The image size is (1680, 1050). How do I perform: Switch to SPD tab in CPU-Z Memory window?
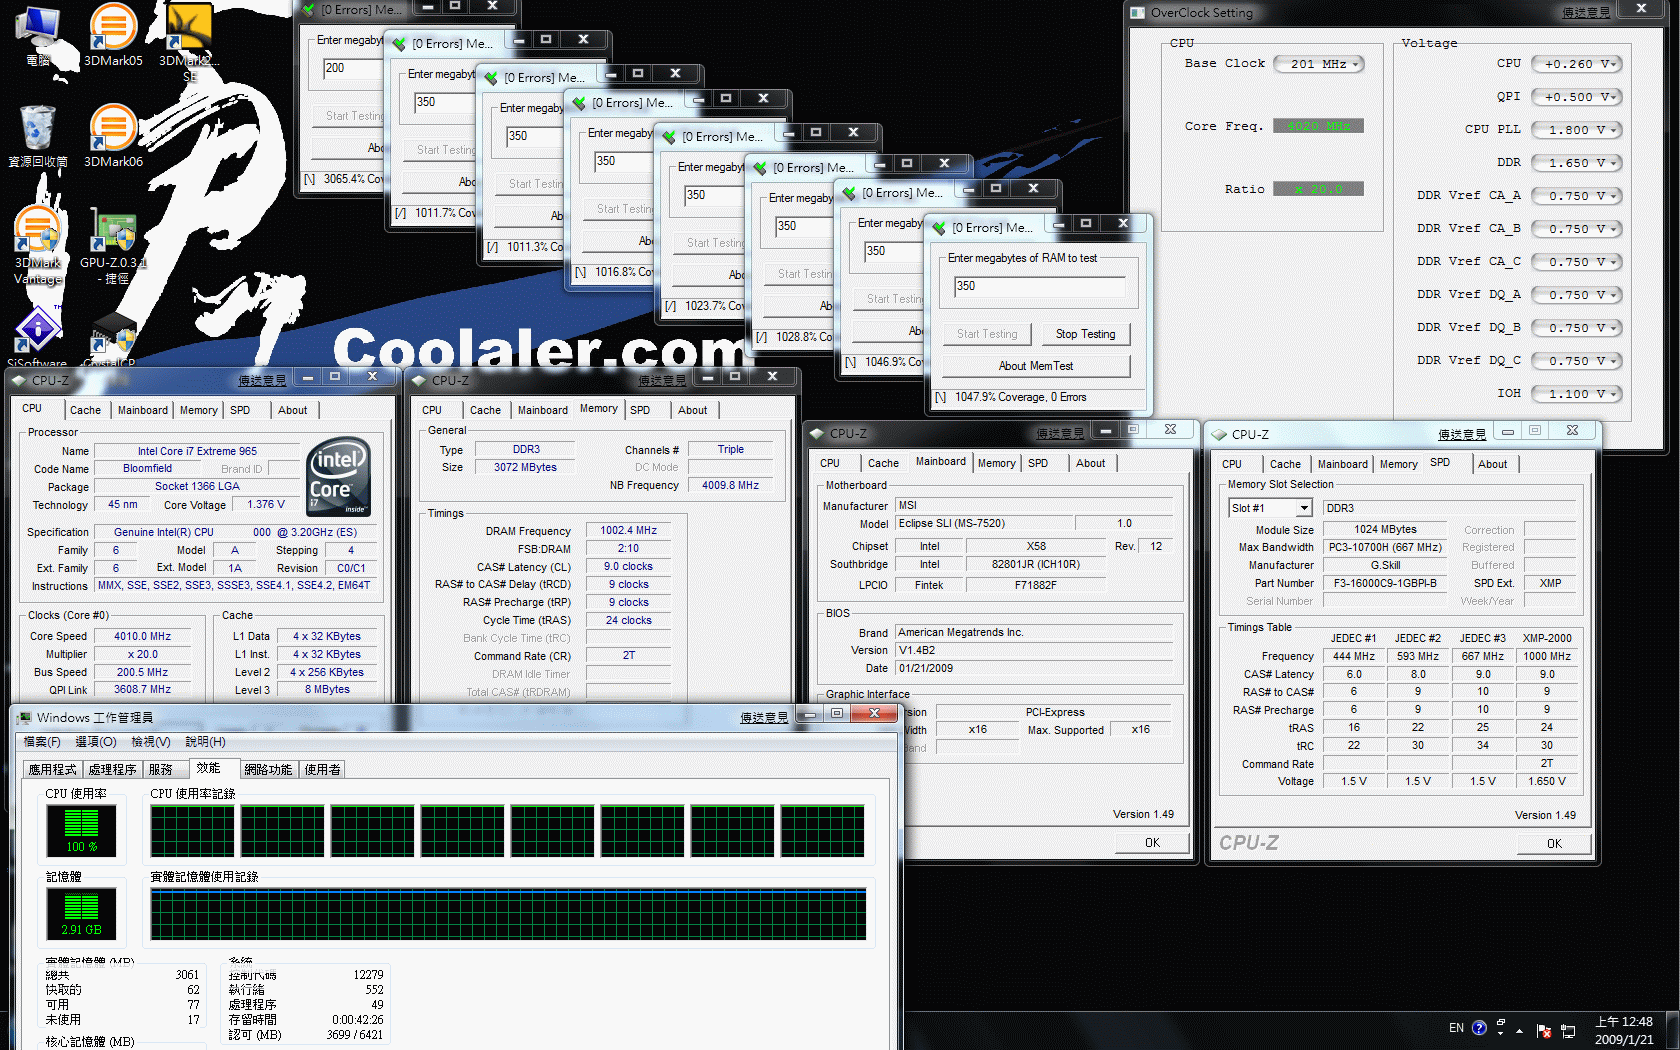[640, 411]
